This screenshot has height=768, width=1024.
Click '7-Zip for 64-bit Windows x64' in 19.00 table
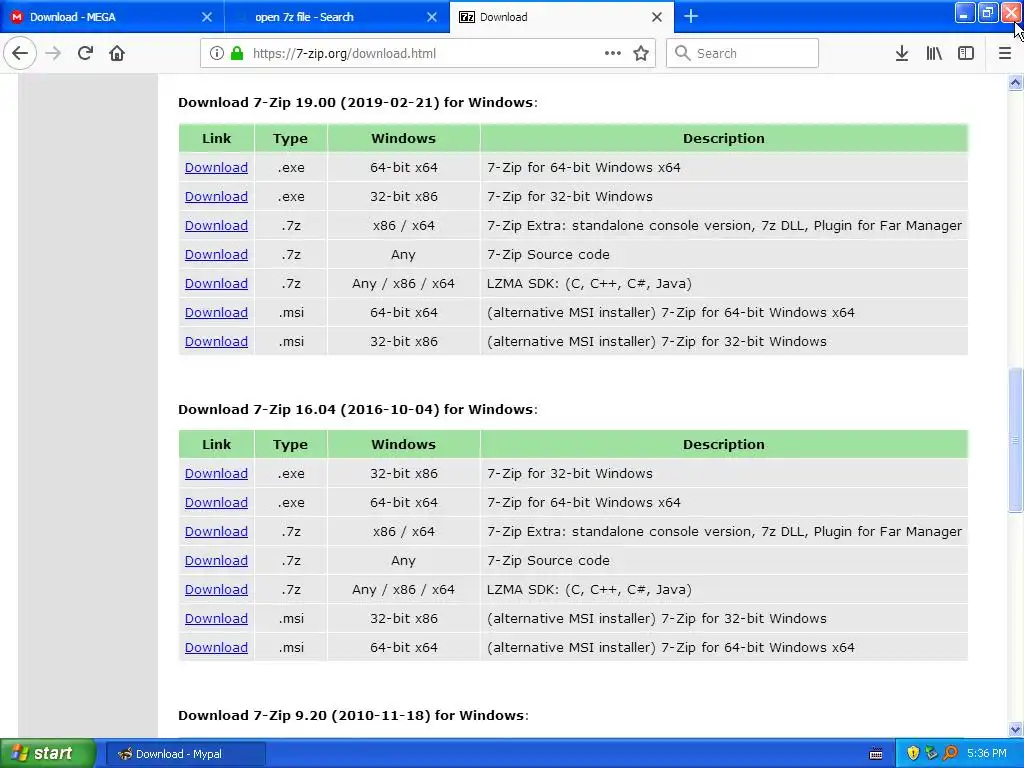pos(584,167)
